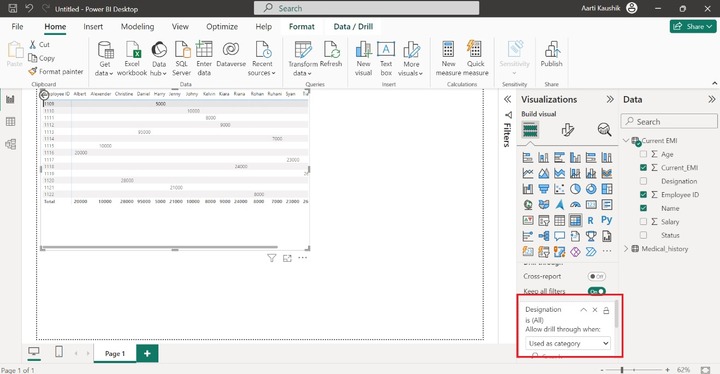Connect to SQL Server
This screenshot has height=374, width=720.
point(182,58)
